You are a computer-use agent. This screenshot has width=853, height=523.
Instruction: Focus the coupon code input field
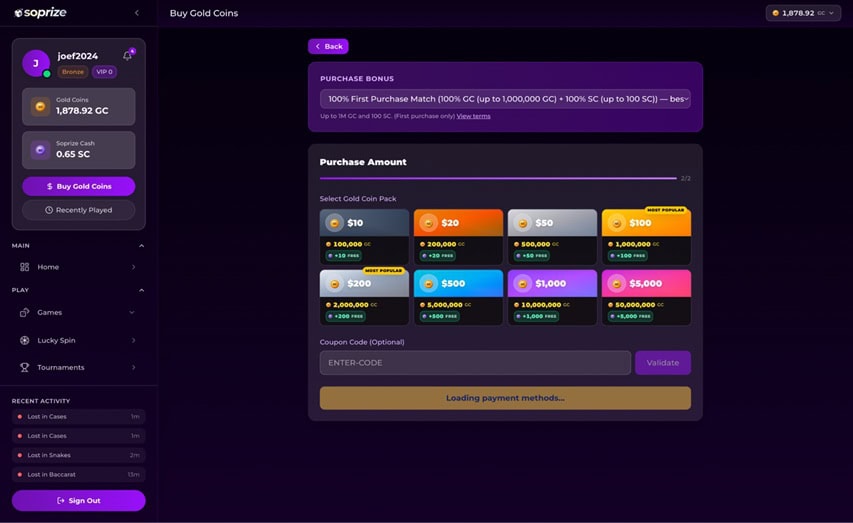point(475,362)
